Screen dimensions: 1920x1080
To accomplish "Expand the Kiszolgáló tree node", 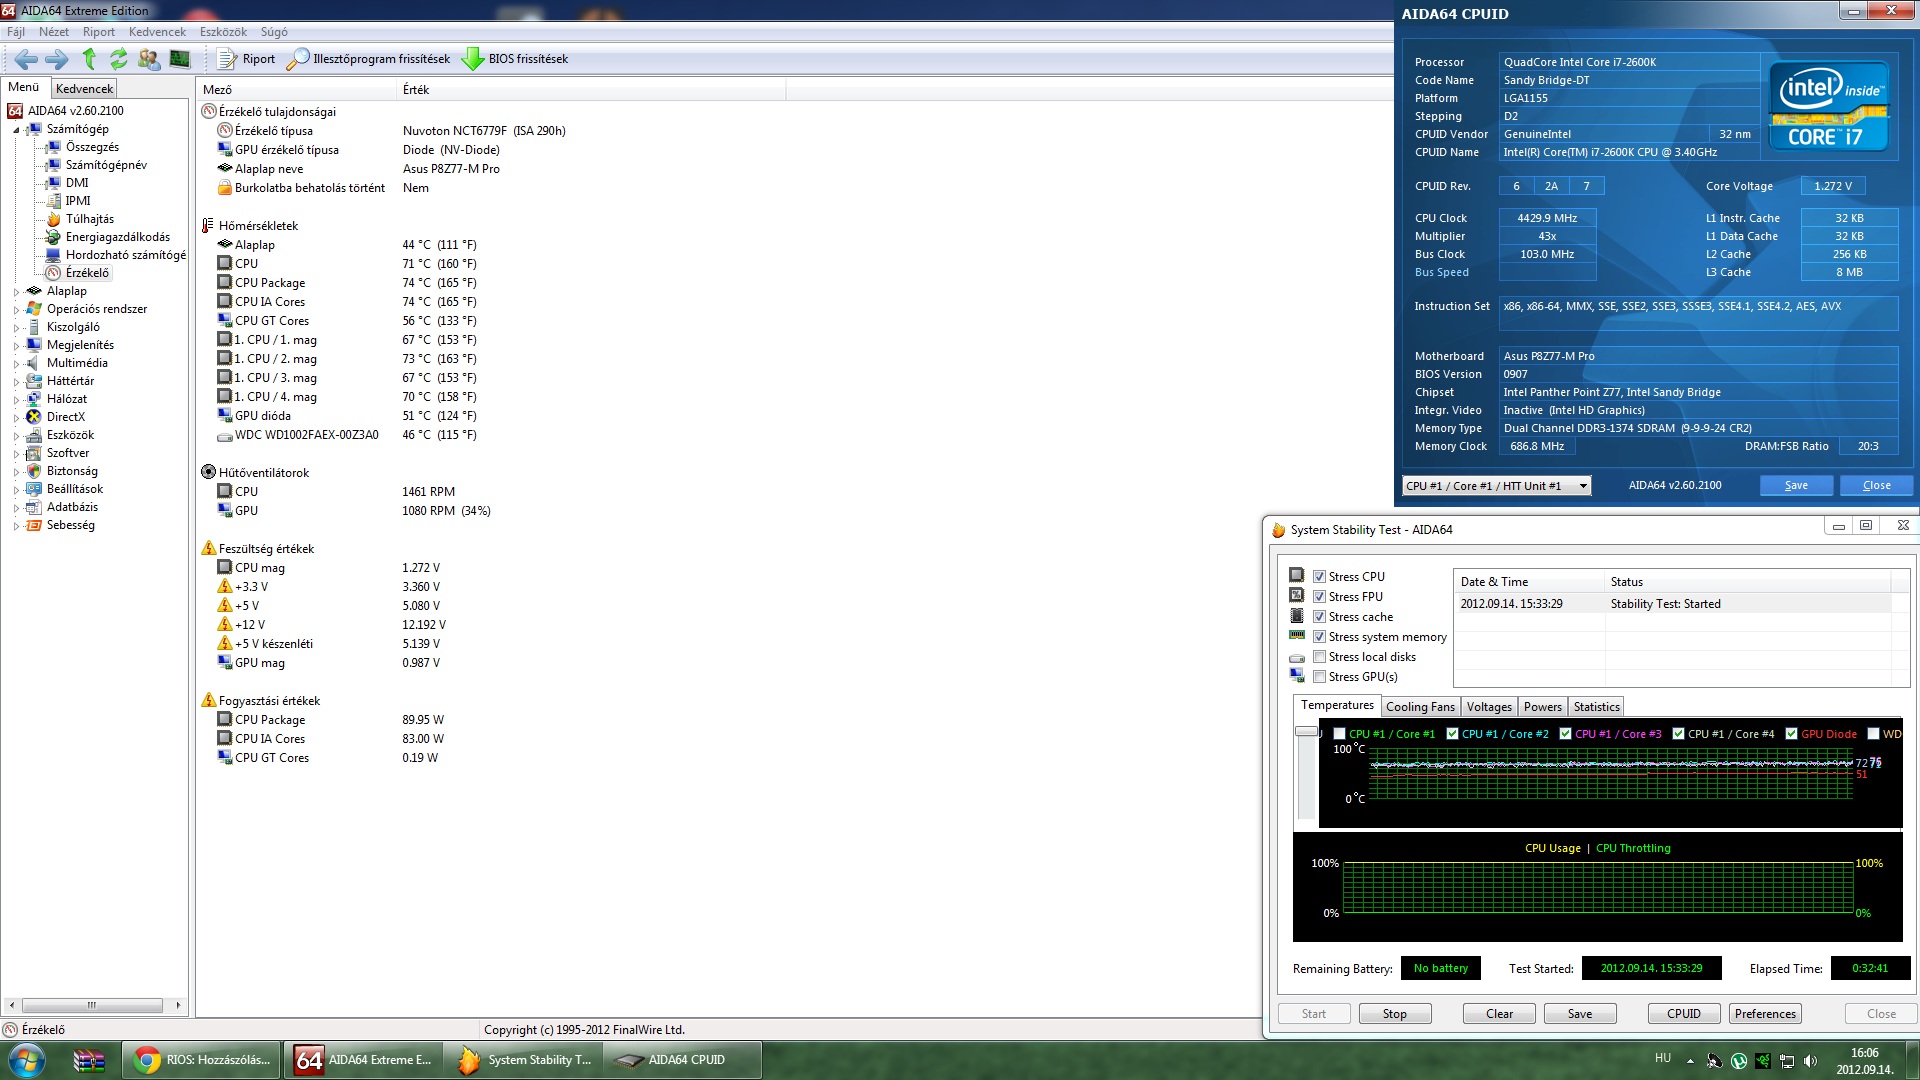I will 16,328.
